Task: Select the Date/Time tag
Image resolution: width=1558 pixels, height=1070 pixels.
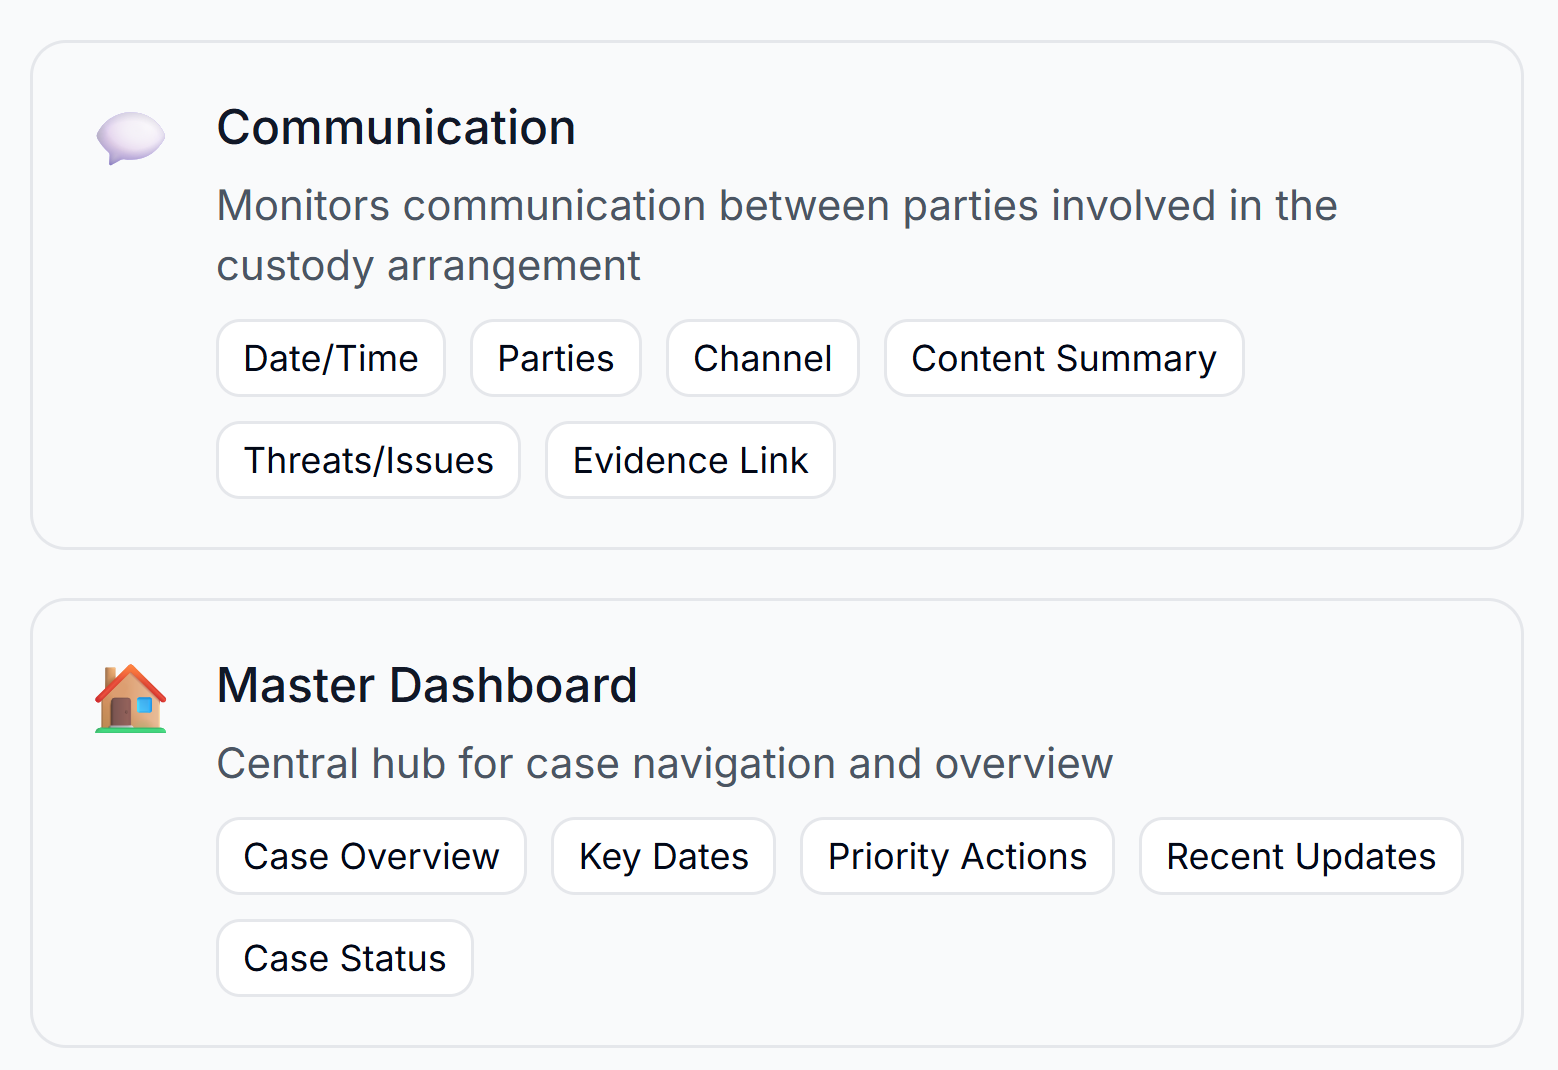Action: [x=331, y=358]
